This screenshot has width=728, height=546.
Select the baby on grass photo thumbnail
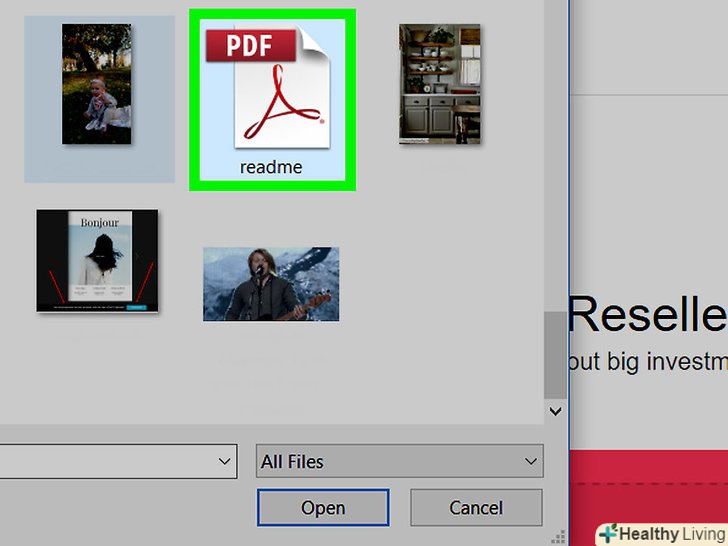(x=97, y=84)
